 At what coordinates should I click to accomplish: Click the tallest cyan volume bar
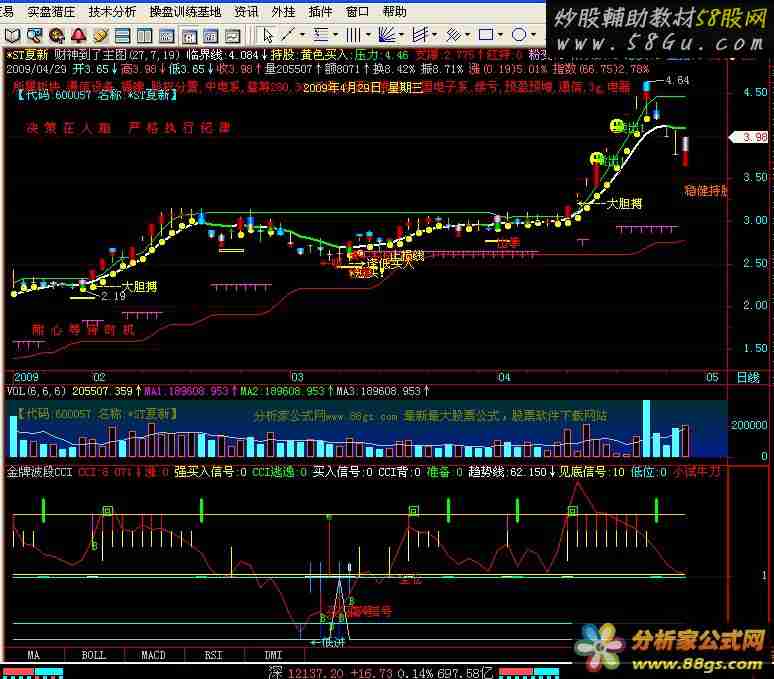coord(646,428)
